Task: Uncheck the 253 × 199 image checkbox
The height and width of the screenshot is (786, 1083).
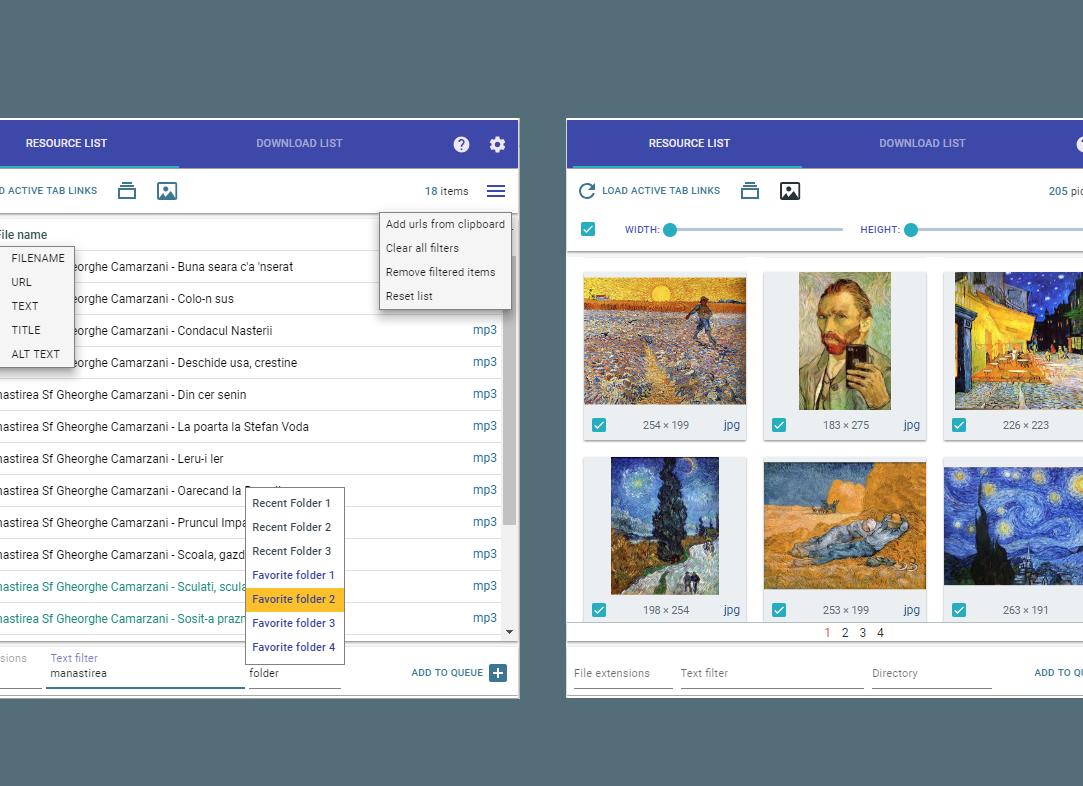Action: pos(779,610)
